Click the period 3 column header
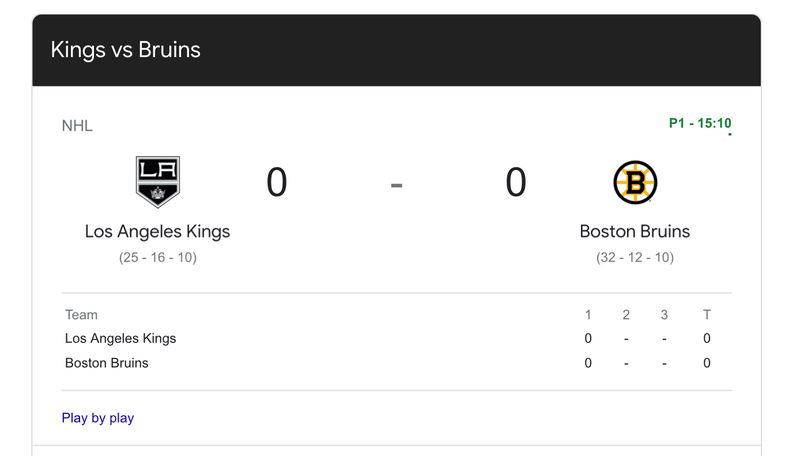Screen dimensions: 800x456 click(664, 315)
